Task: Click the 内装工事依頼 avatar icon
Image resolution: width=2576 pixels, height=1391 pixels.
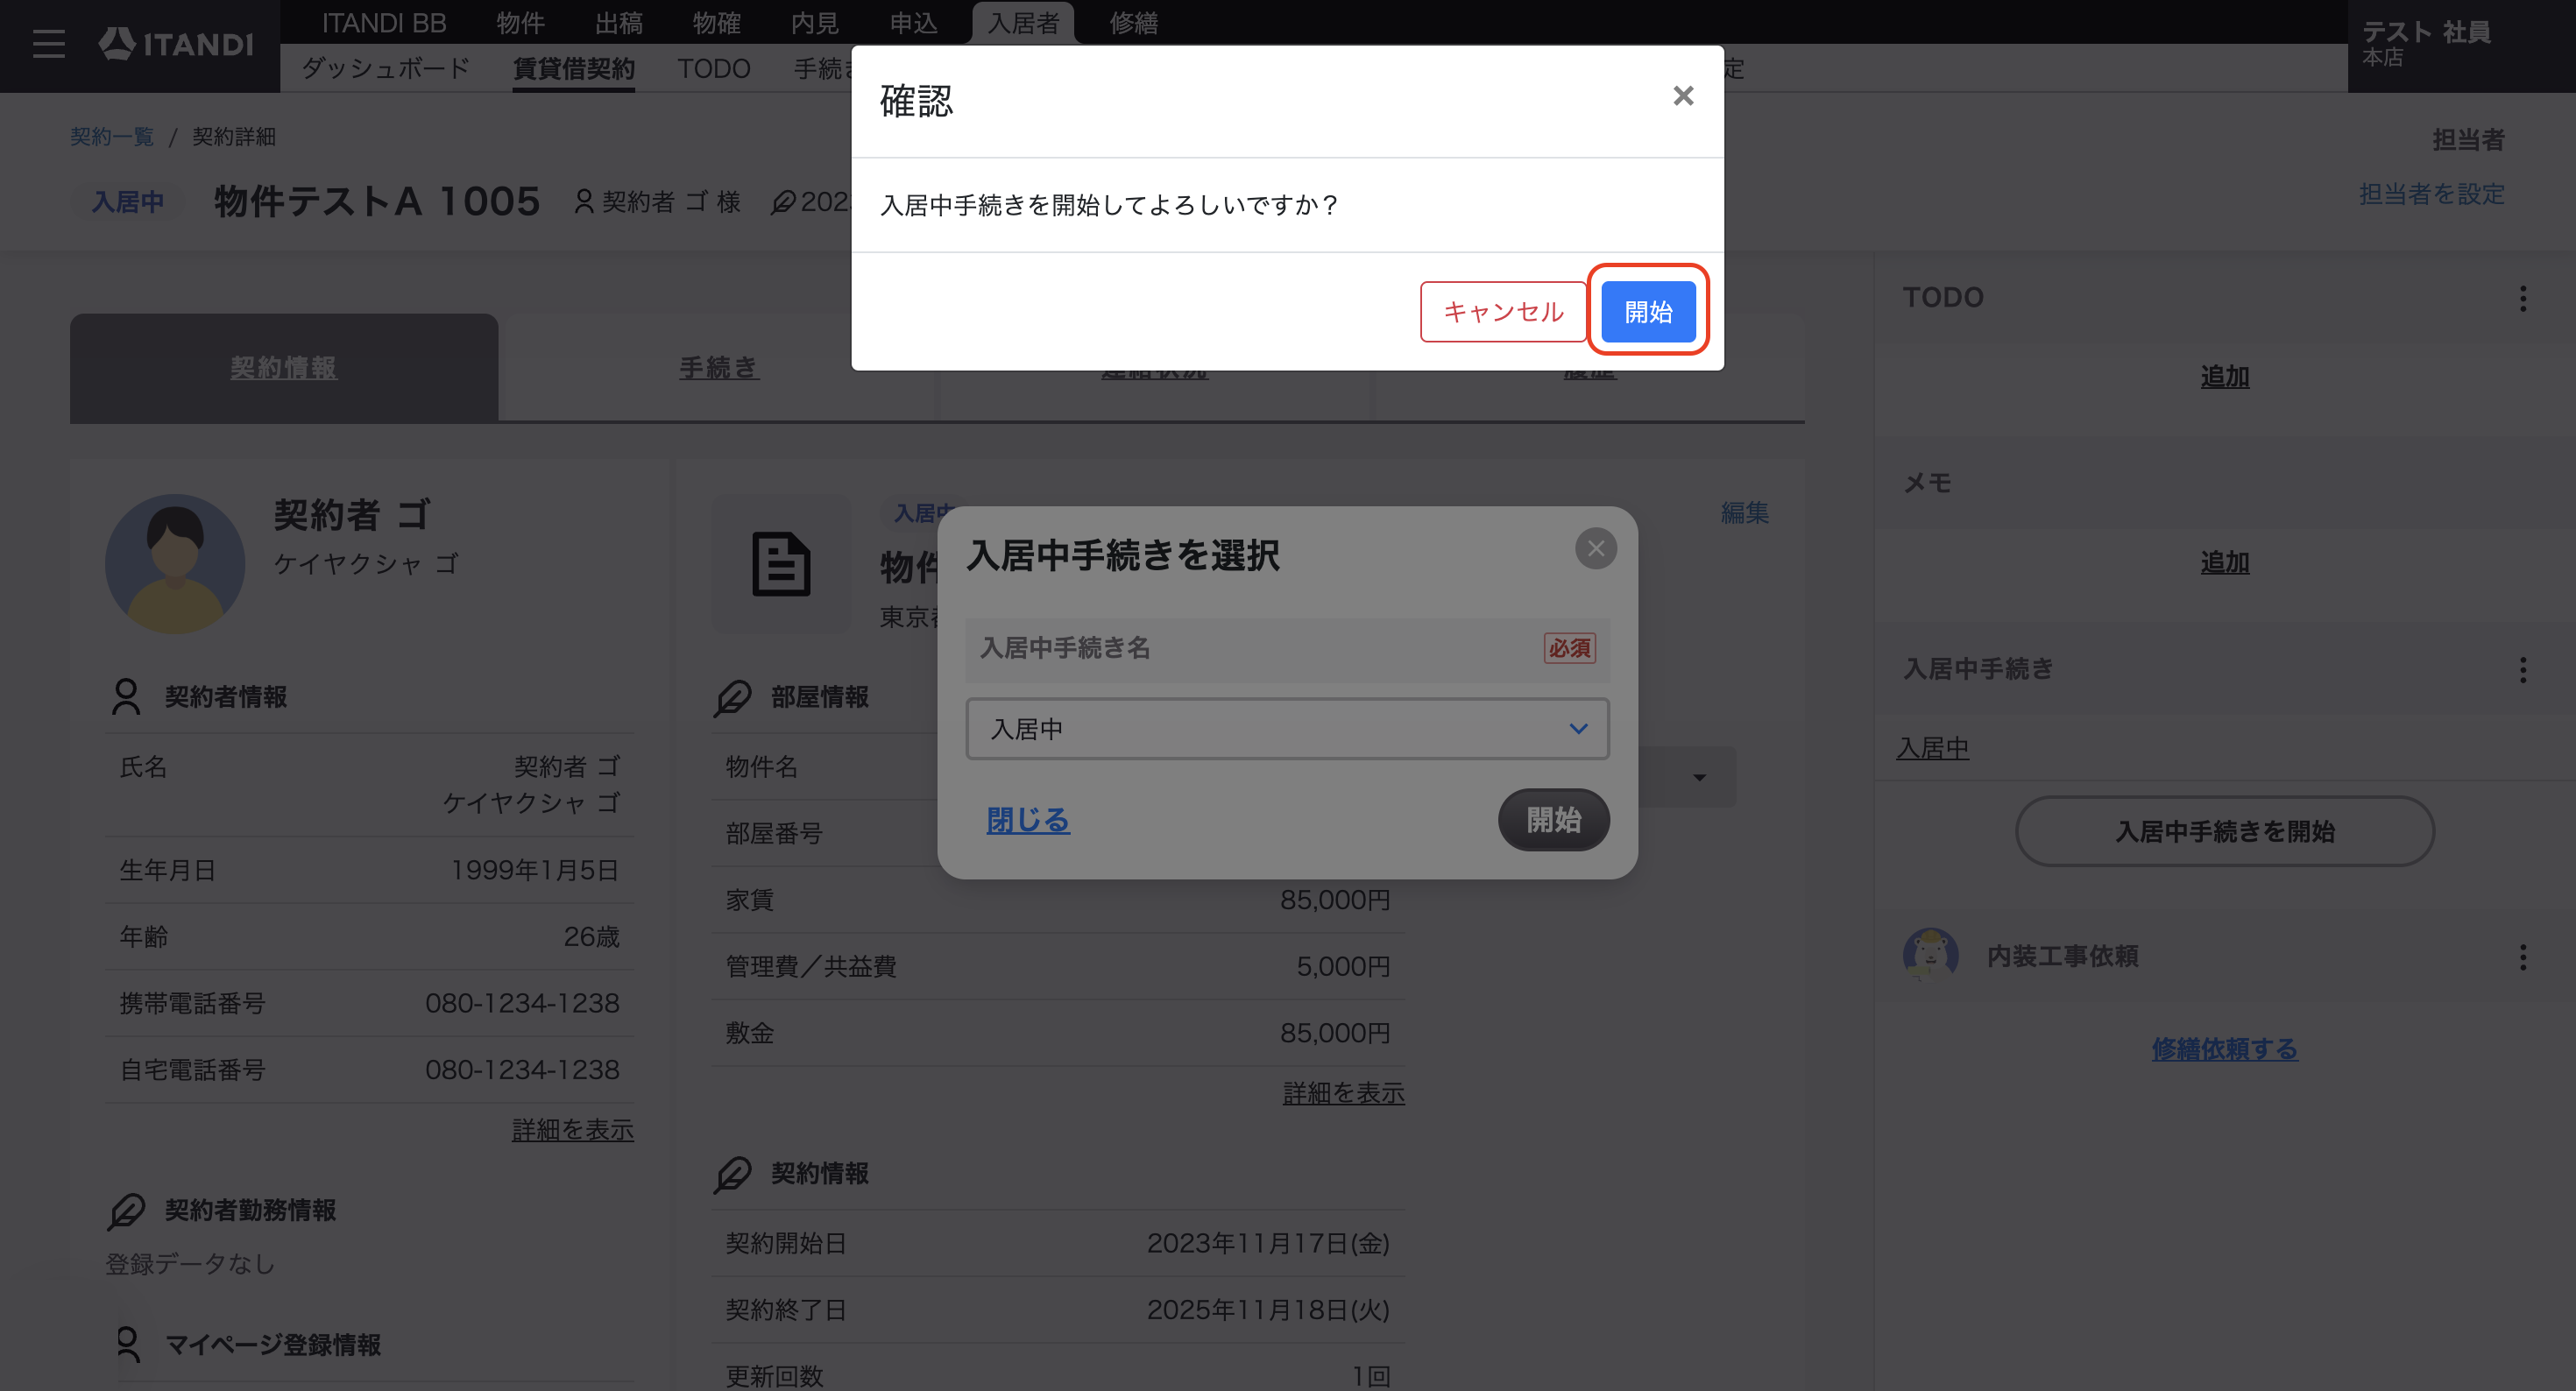Action: (x=1930, y=955)
